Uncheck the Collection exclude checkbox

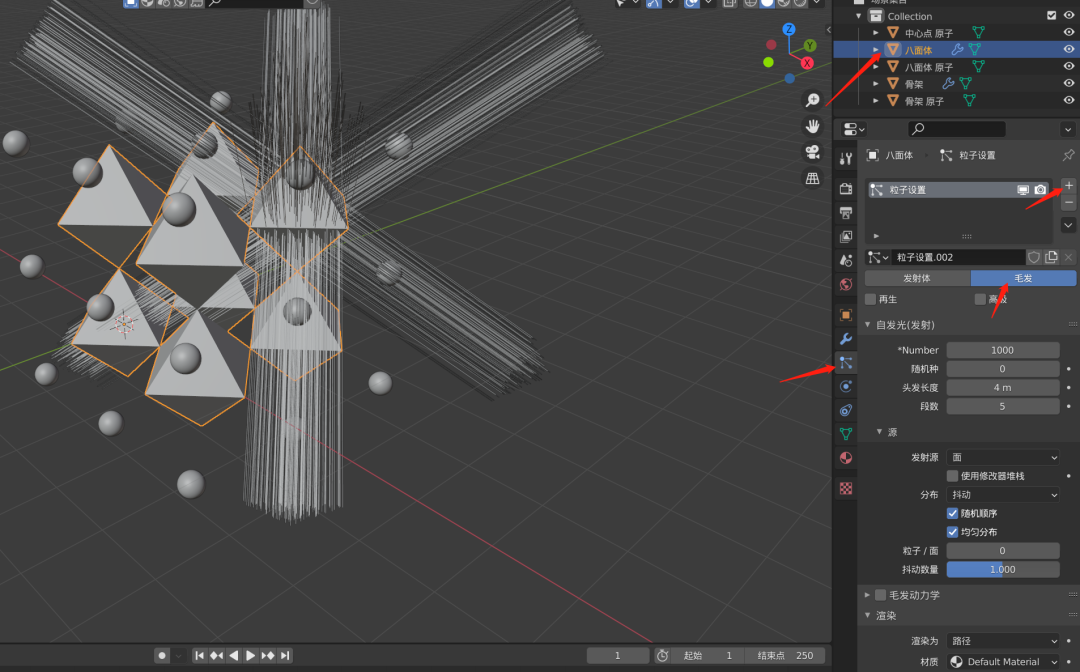click(x=1051, y=15)
